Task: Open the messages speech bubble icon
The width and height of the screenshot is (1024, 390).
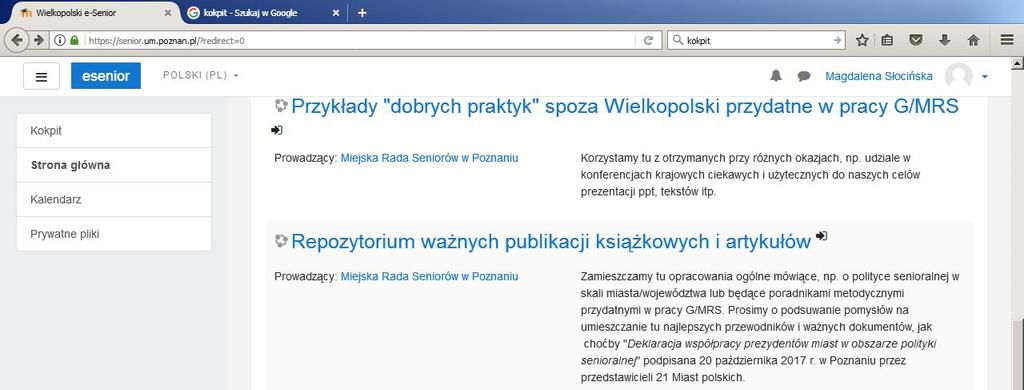Action: click(804, 76)
